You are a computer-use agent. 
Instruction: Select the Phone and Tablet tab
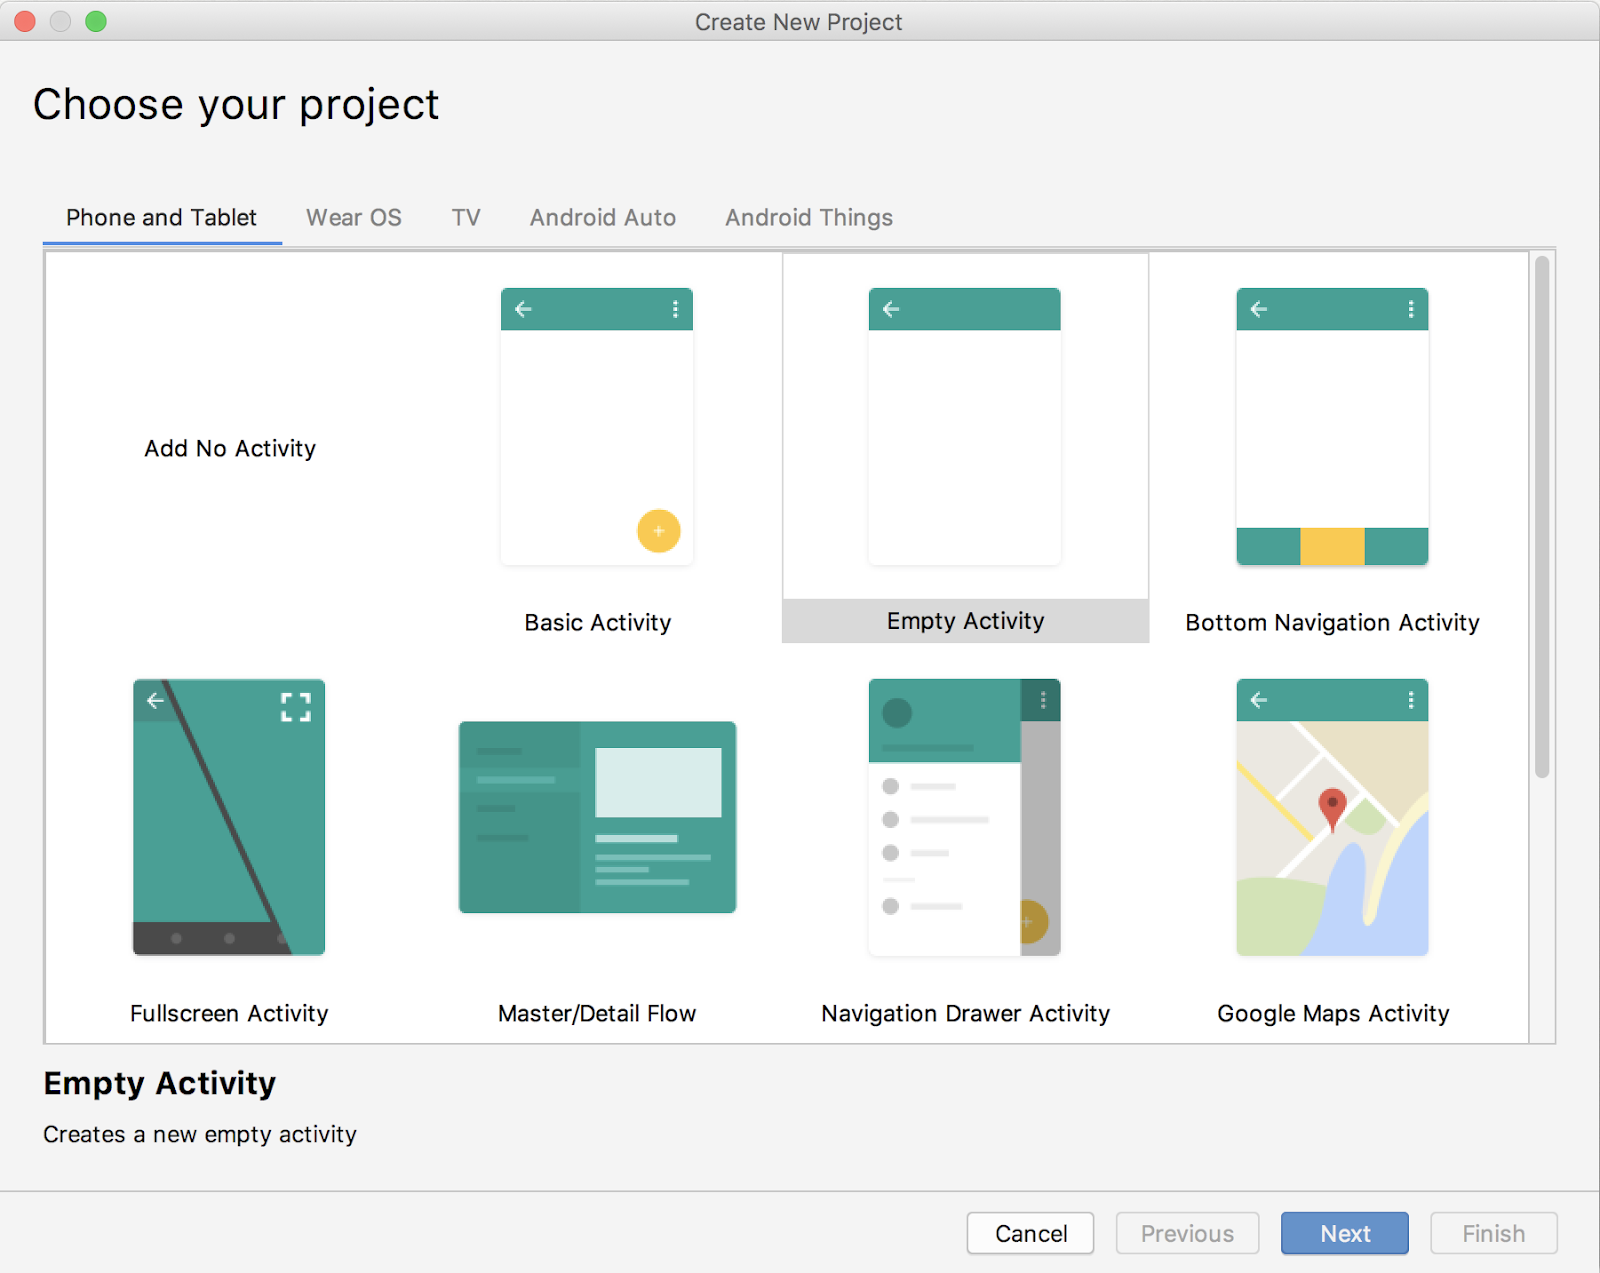point(161,218)
